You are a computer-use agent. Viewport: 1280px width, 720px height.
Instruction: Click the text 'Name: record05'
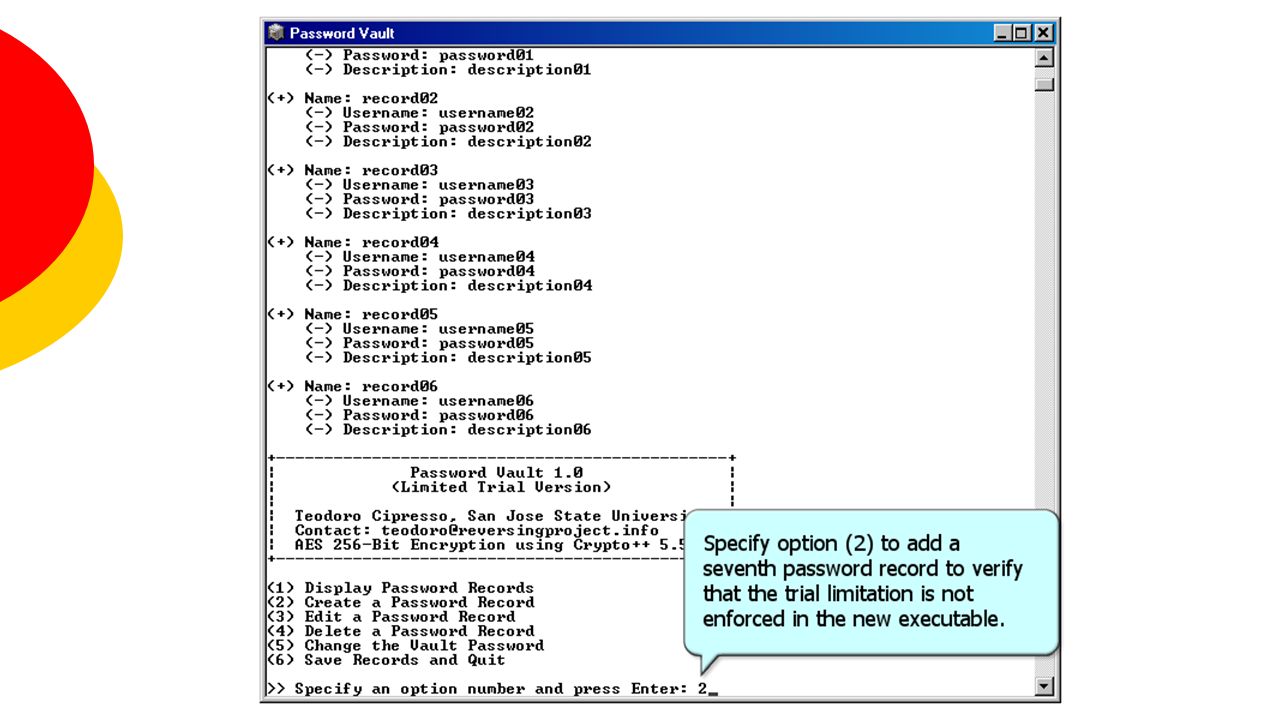coord(371,314)
